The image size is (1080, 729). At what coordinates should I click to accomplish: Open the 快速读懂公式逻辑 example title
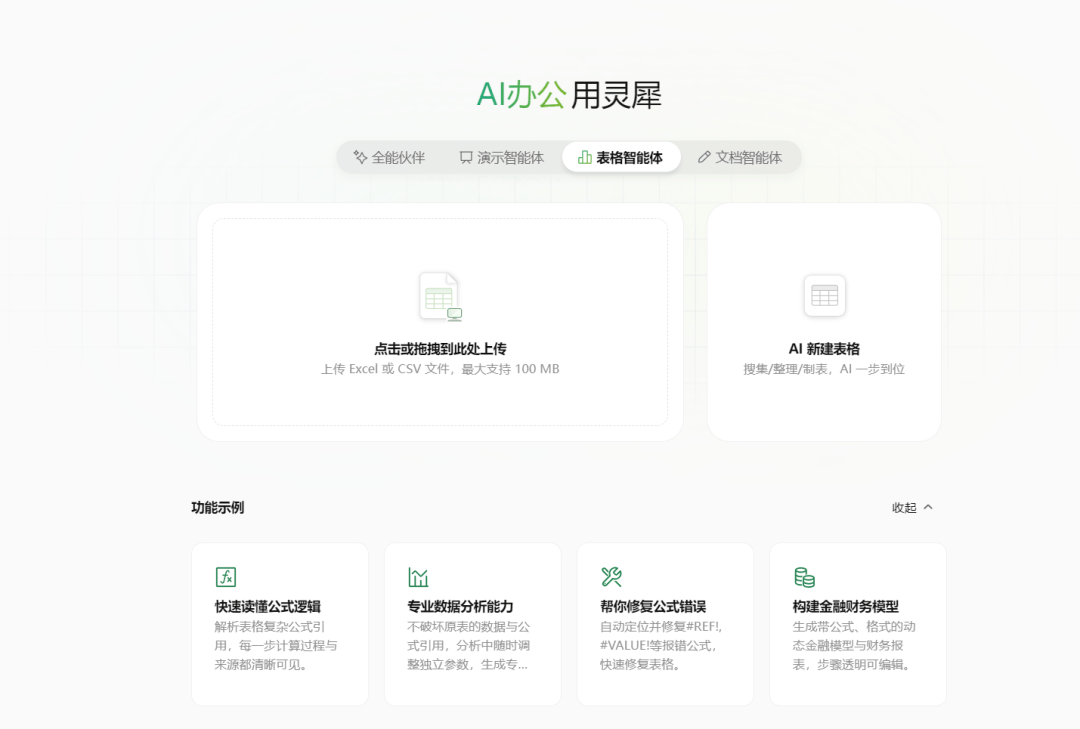coord(268,607)
